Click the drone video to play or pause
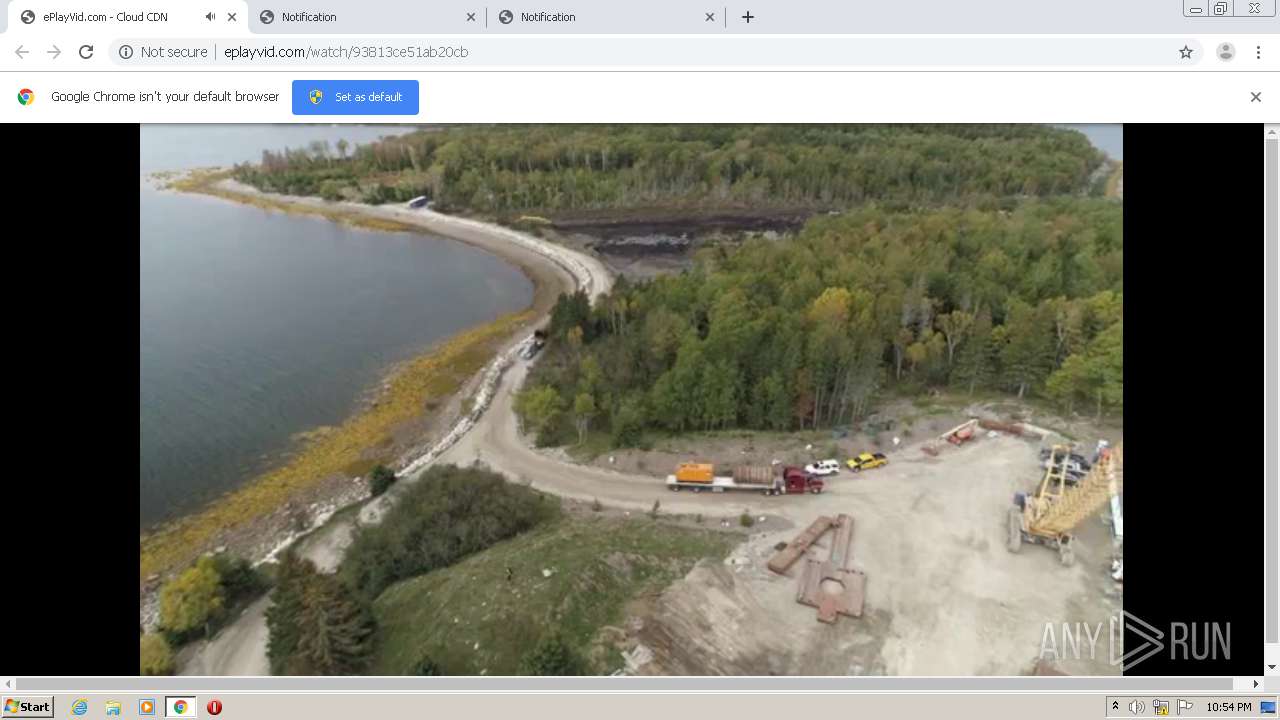1280x720 pixels. coord(631,399)
